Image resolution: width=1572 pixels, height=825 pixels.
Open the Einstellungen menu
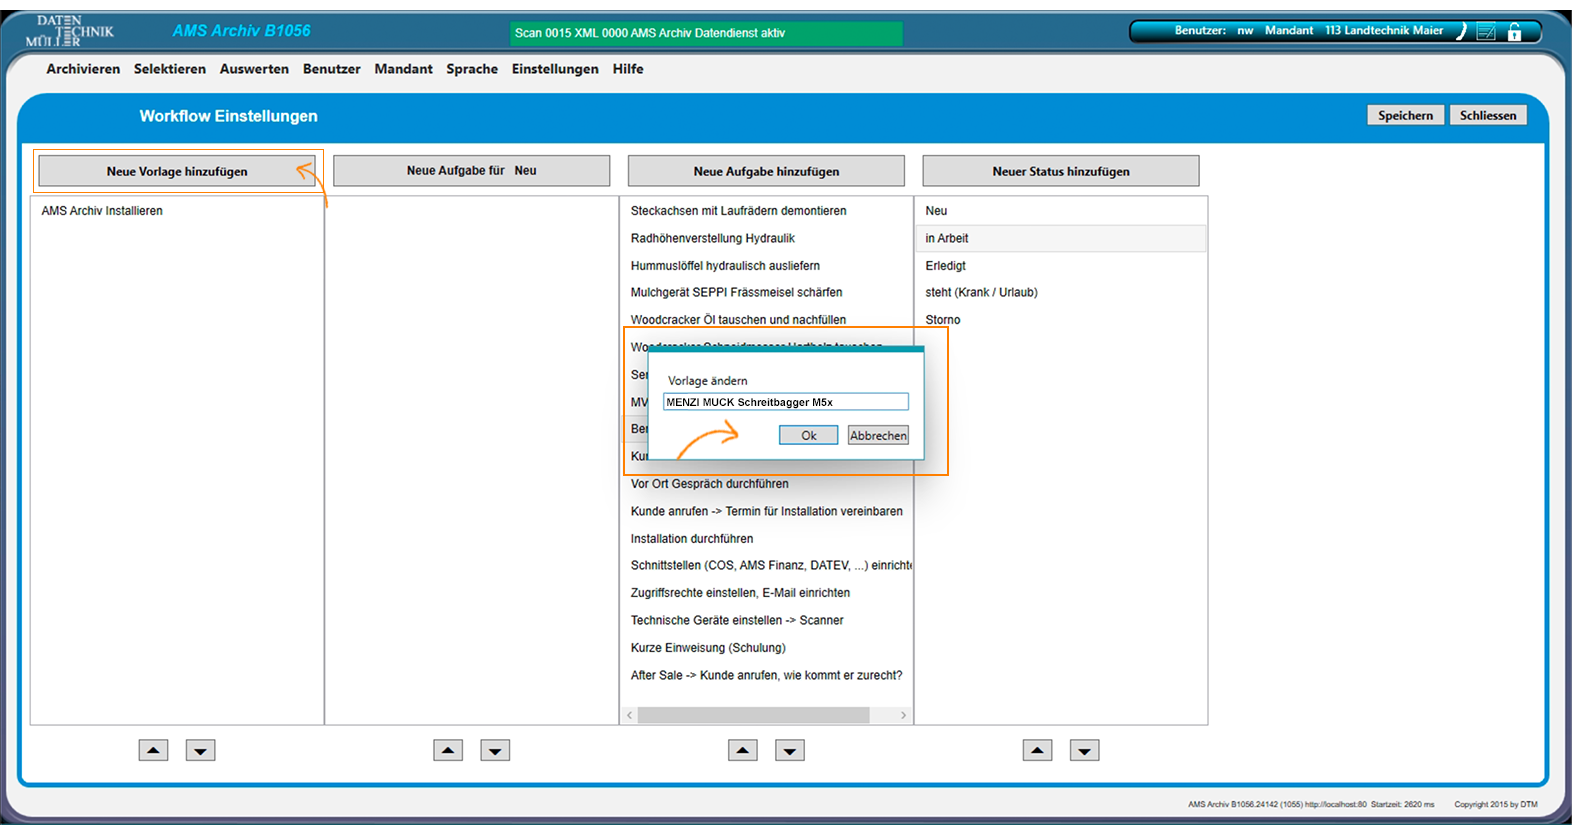click(555, 69)
